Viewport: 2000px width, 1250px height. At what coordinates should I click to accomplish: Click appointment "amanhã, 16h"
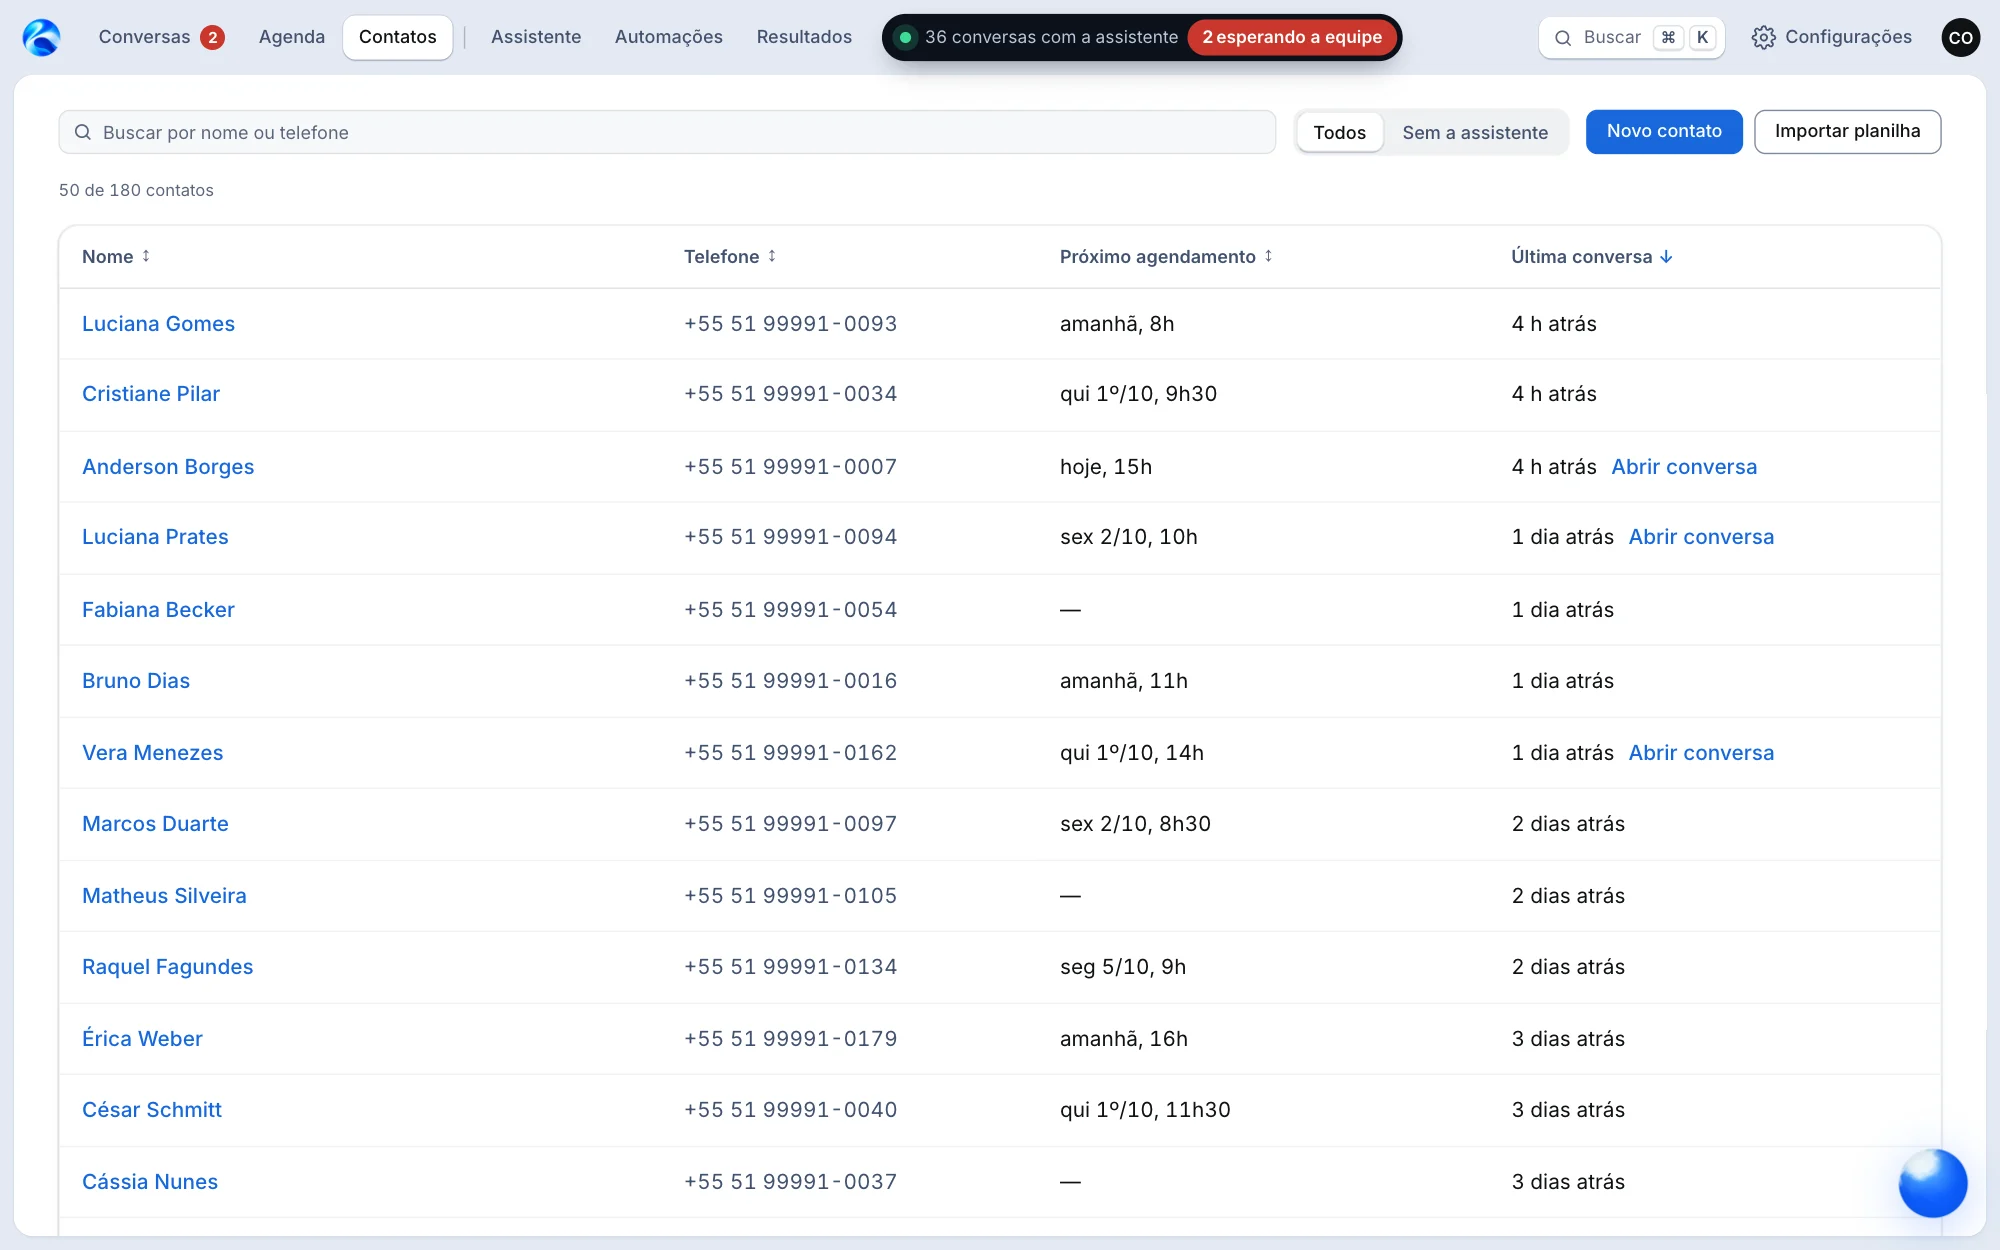tap(1124, 1039)
